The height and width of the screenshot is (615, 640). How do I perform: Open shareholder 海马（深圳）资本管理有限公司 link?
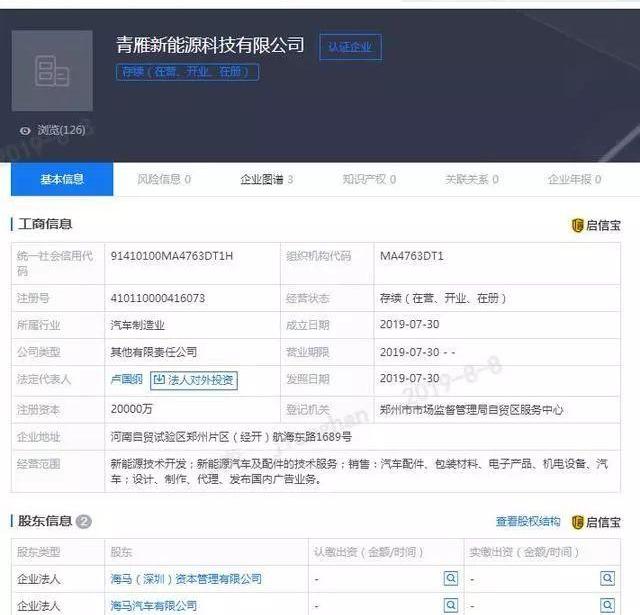186,579
